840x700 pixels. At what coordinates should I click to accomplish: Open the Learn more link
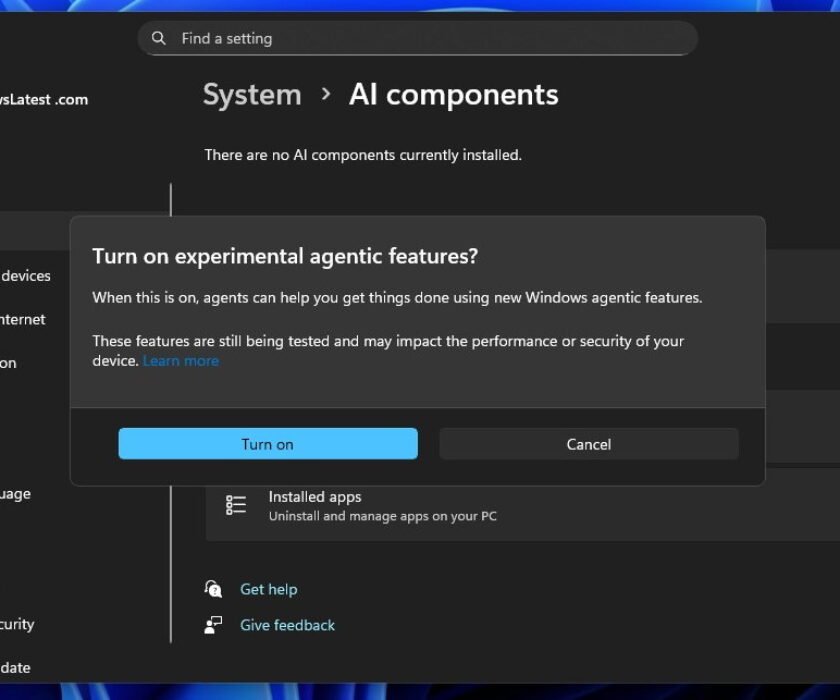[180, 360]
